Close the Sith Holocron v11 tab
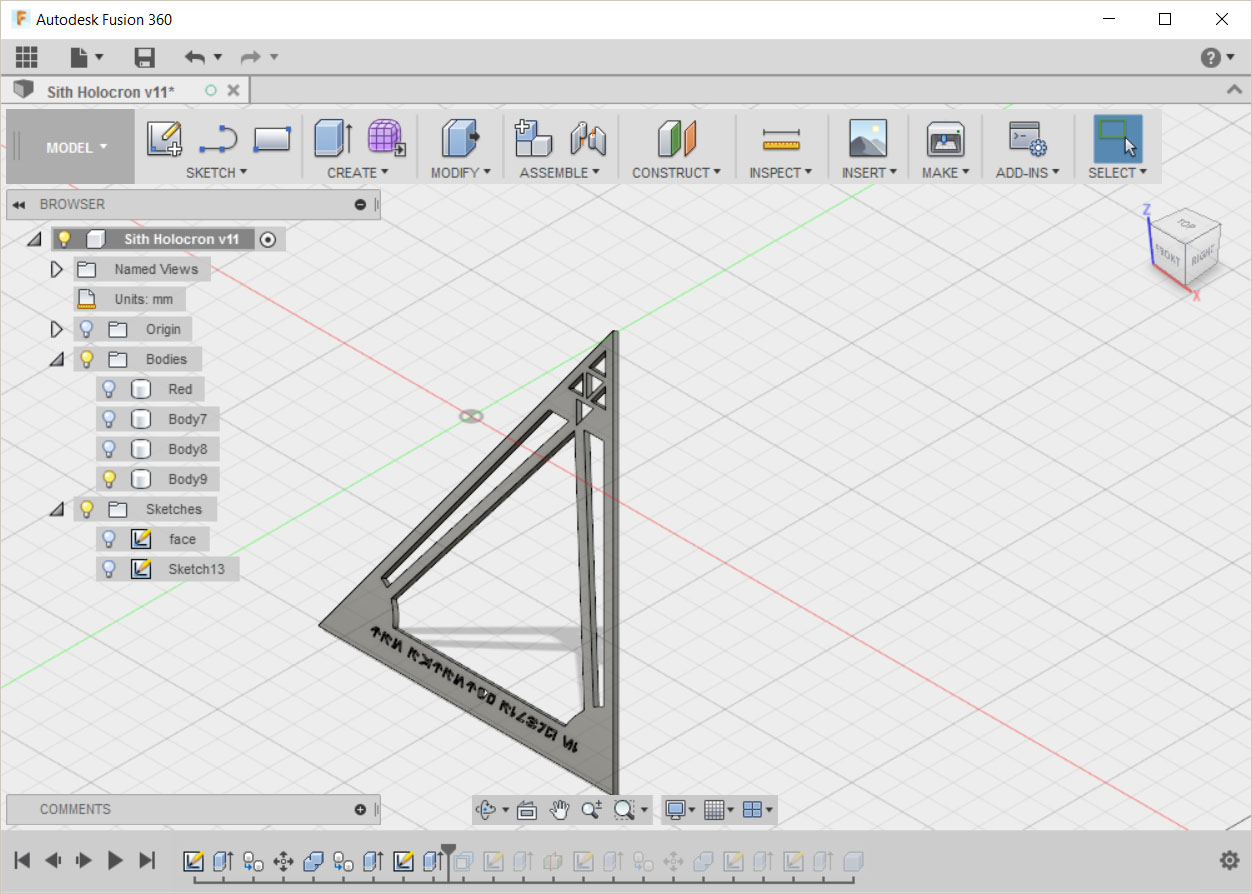 click(233, 91)
